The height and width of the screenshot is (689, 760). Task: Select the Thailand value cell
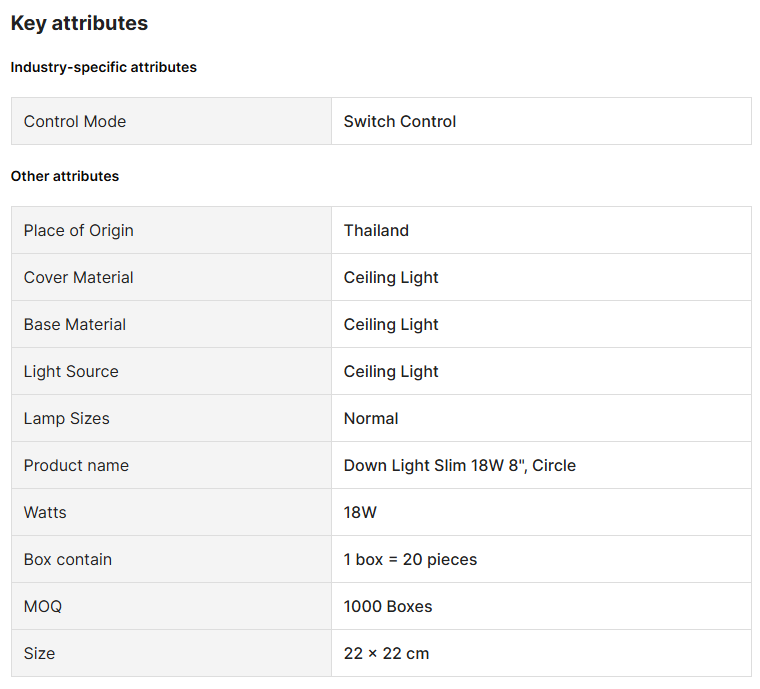(376, 230)
